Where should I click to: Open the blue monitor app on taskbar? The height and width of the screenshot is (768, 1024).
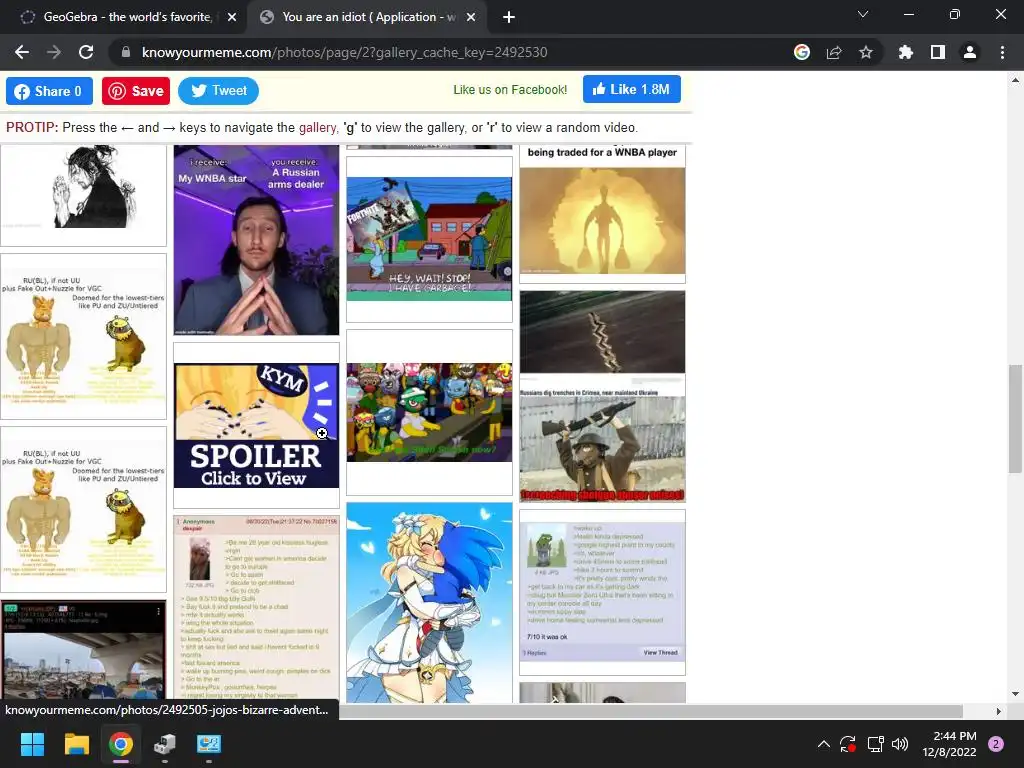point(209,744)
